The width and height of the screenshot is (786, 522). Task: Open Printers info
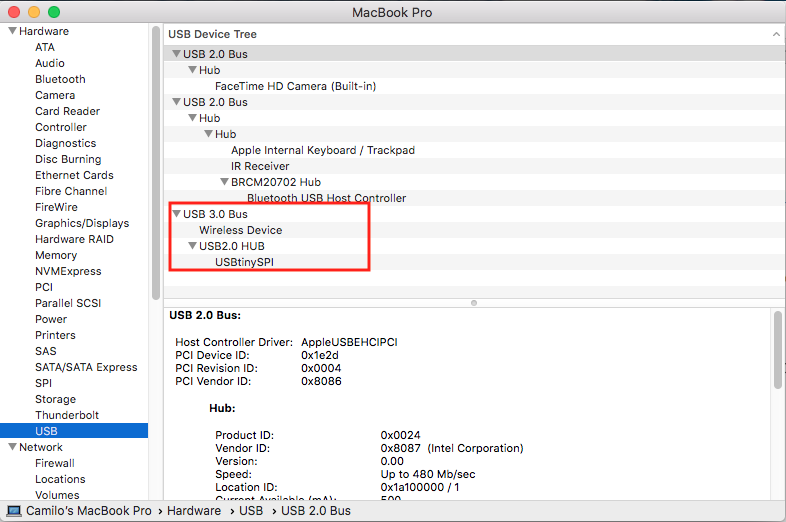point(55,335)
